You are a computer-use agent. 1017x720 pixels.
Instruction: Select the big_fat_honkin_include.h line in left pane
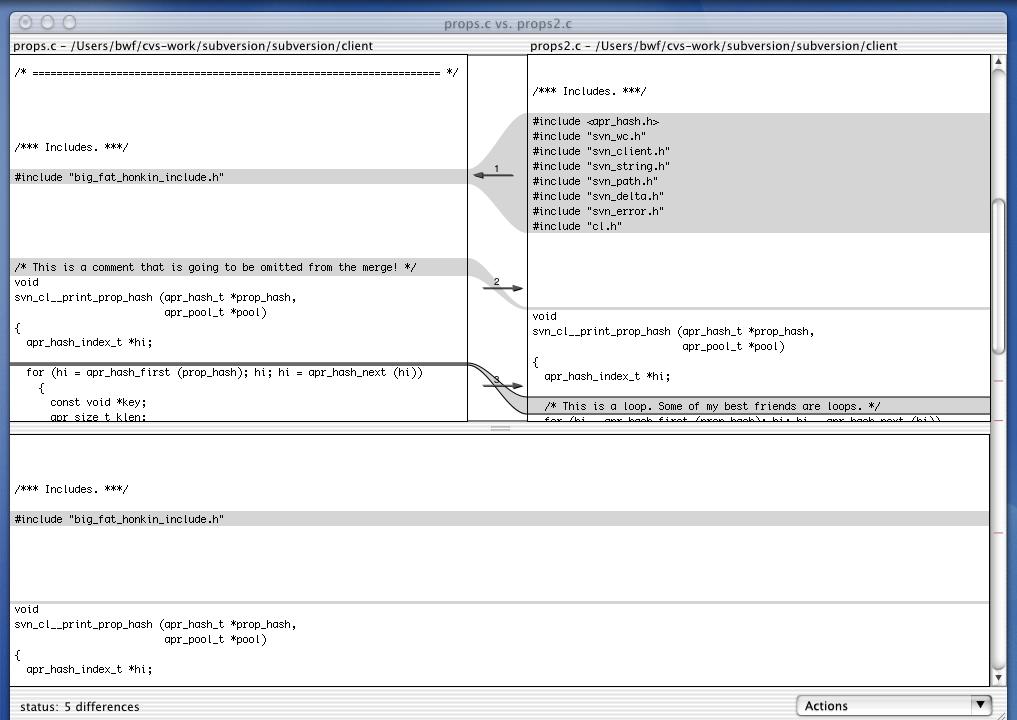(x=239, y=176)
